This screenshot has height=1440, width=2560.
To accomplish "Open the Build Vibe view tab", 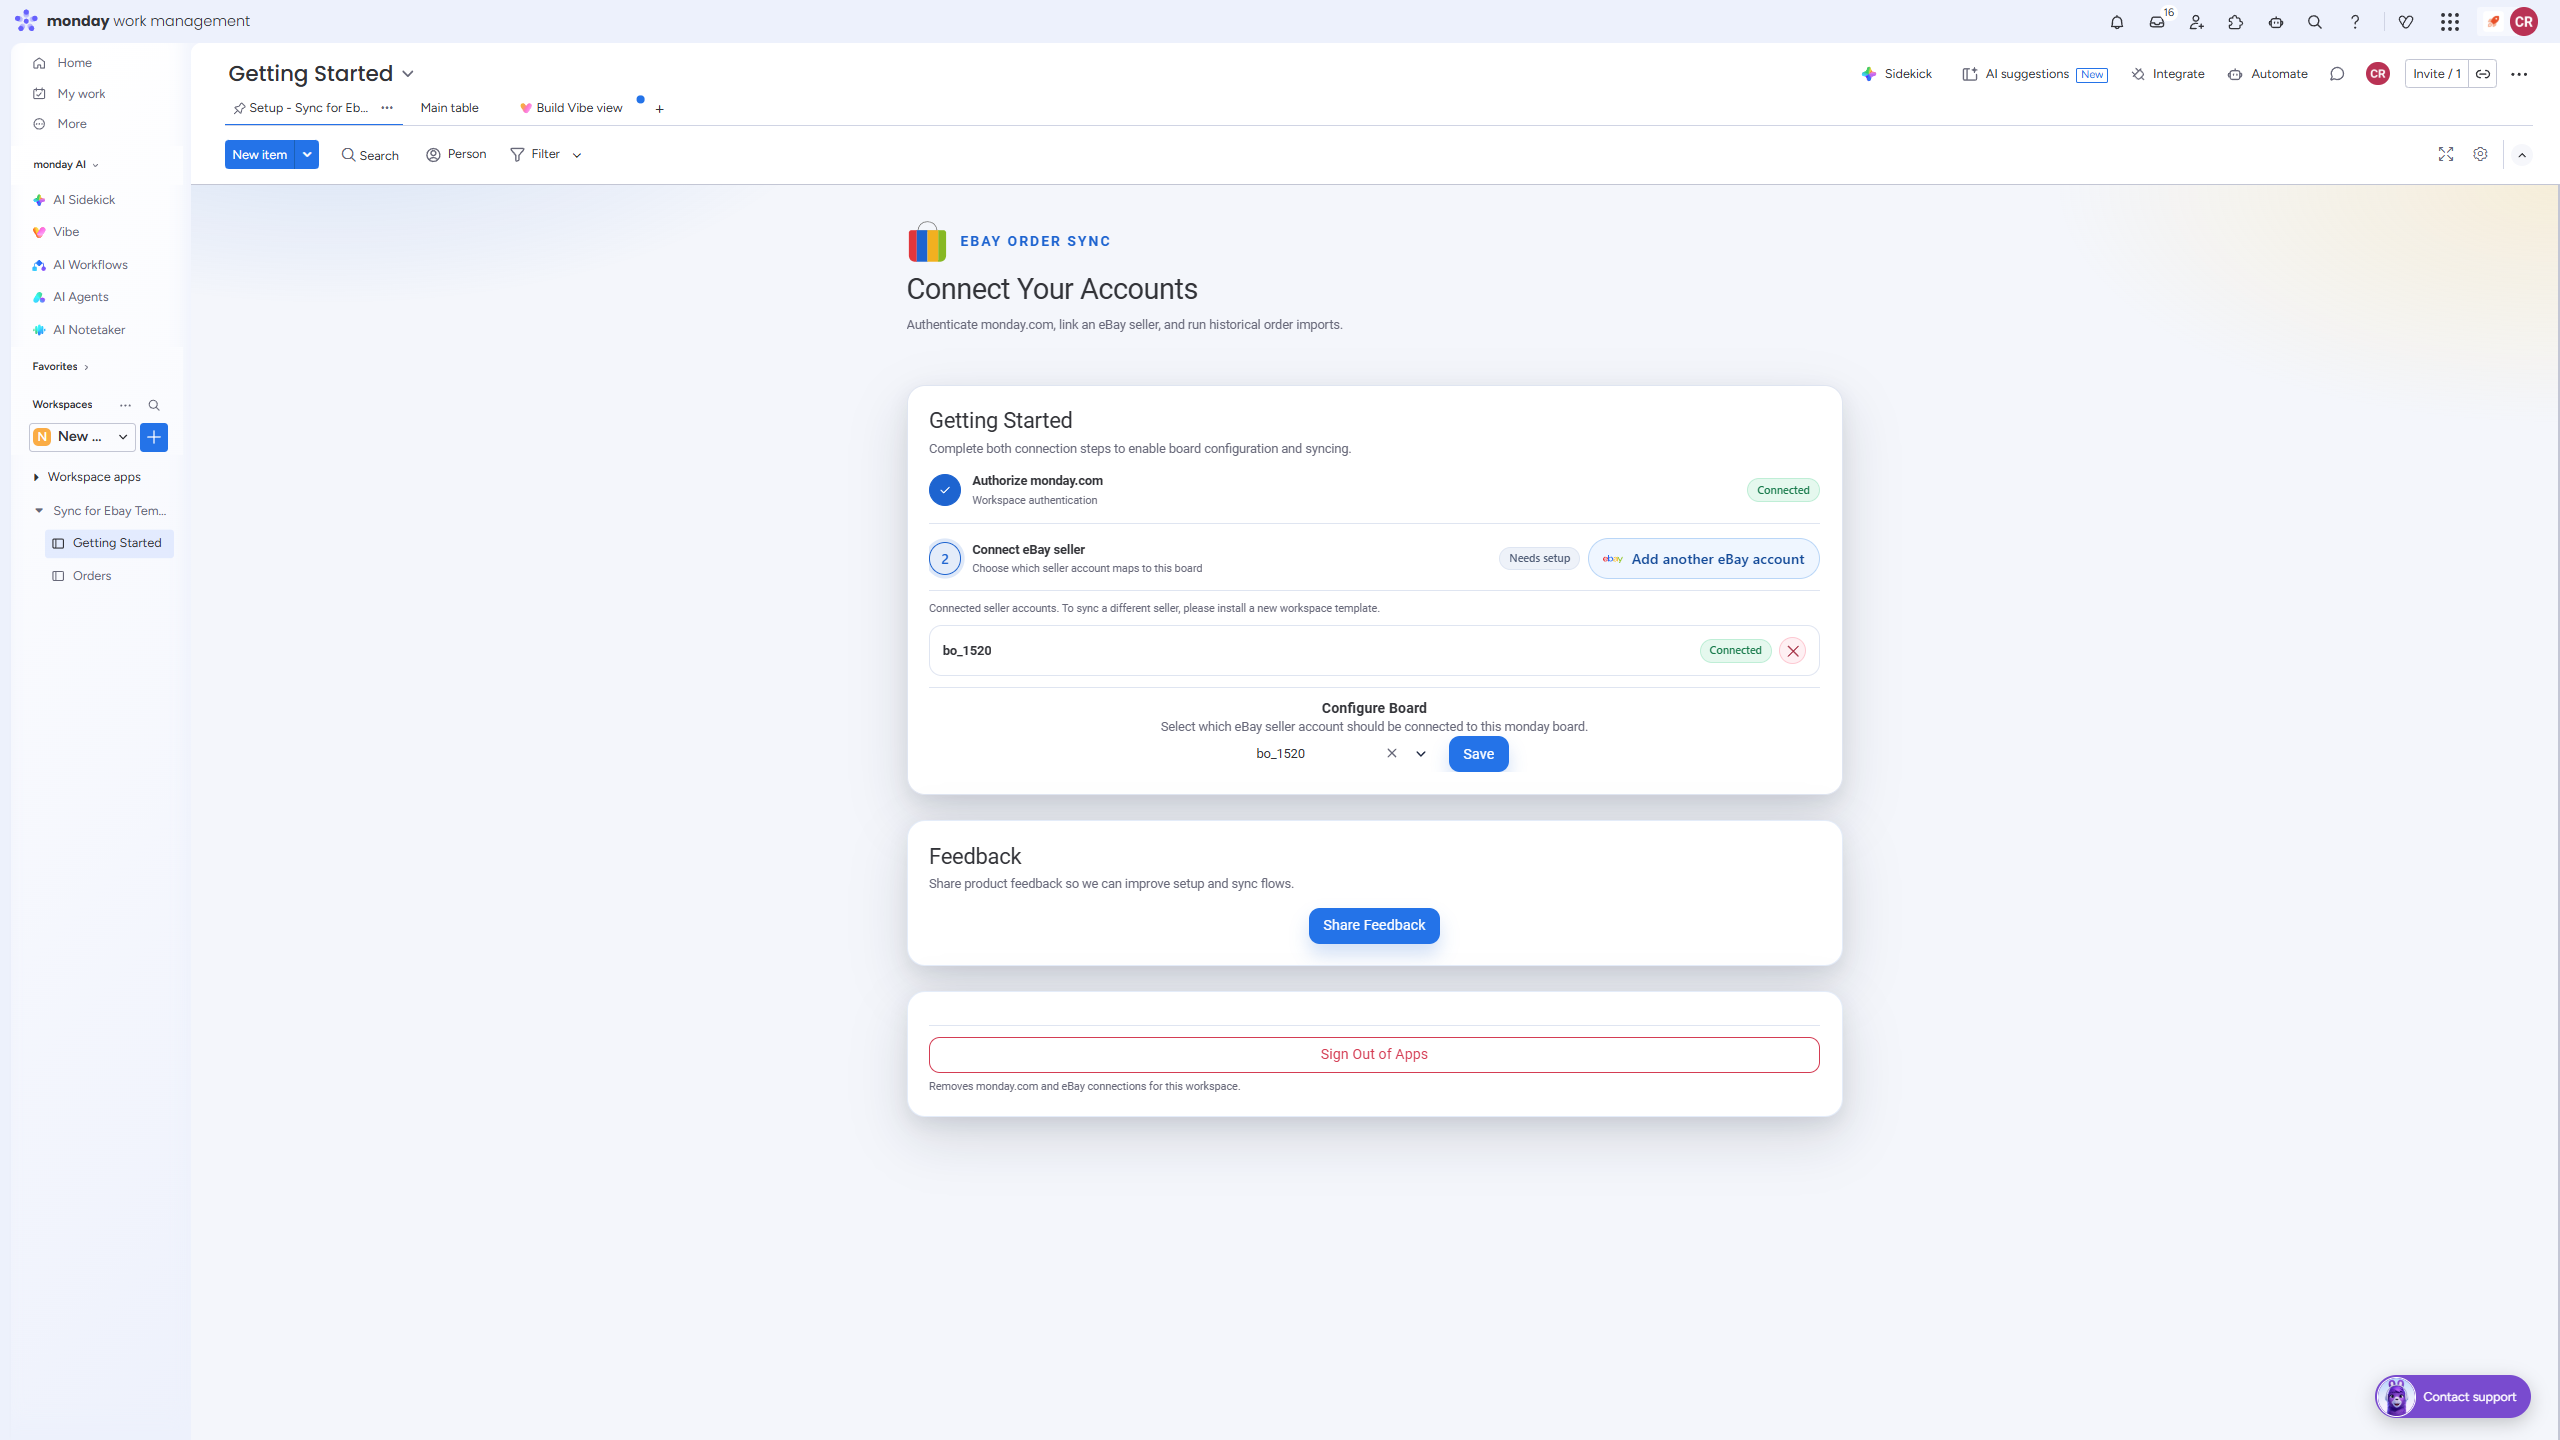I will [x=578, y=108].
